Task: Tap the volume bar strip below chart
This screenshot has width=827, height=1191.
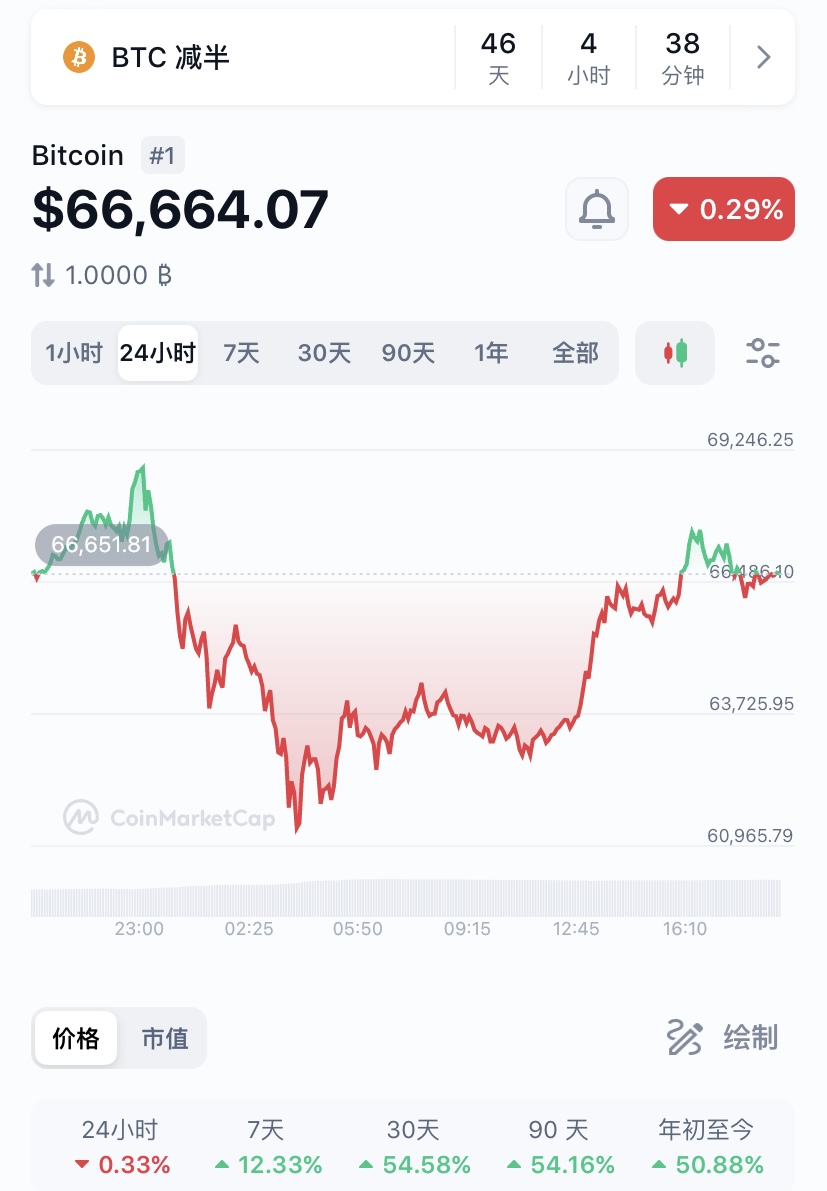Action: tap(405, 898)
